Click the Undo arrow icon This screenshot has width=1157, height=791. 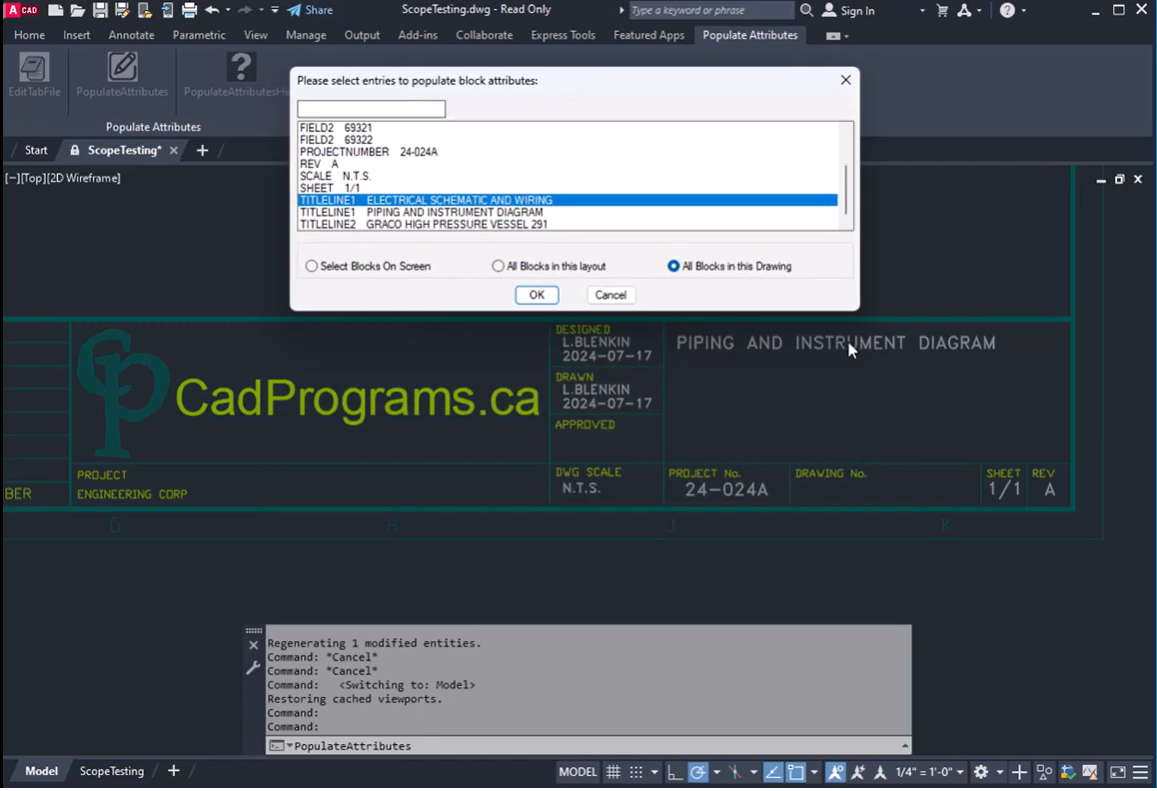pos(212,10)
